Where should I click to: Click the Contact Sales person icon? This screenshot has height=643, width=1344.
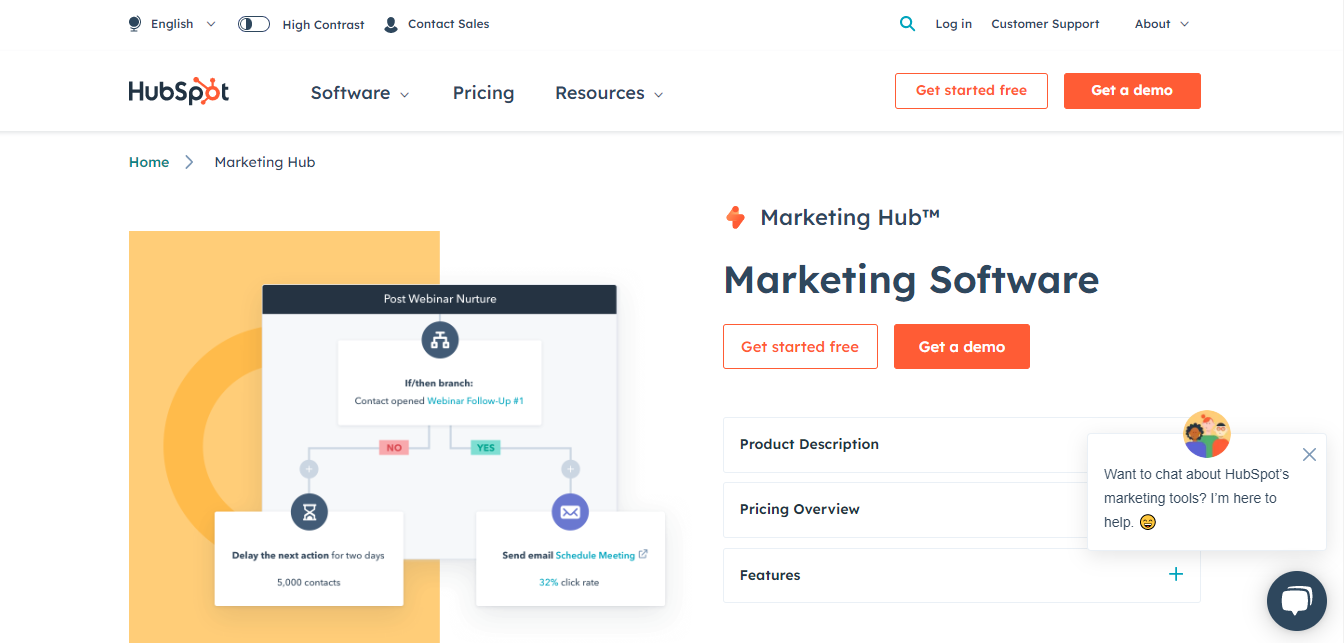click(x=391, y=24)
